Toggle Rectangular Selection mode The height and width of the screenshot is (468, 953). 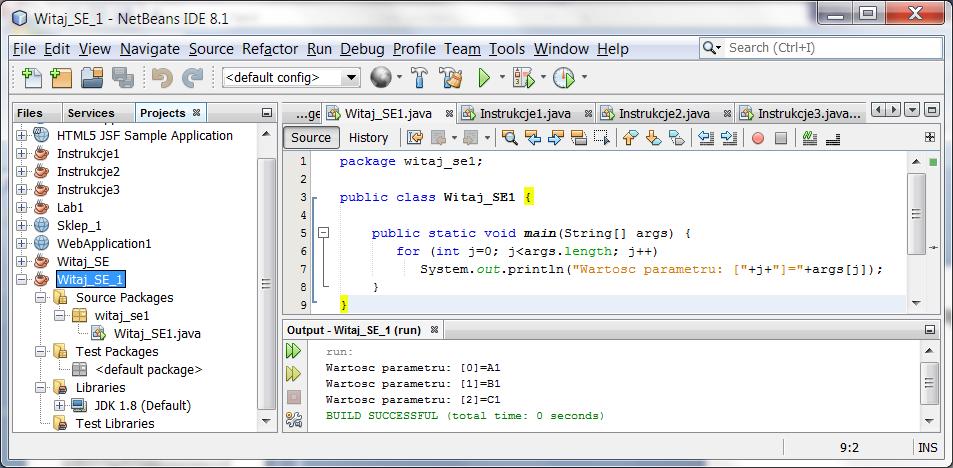pyautogui.click(x=602, y=138)
